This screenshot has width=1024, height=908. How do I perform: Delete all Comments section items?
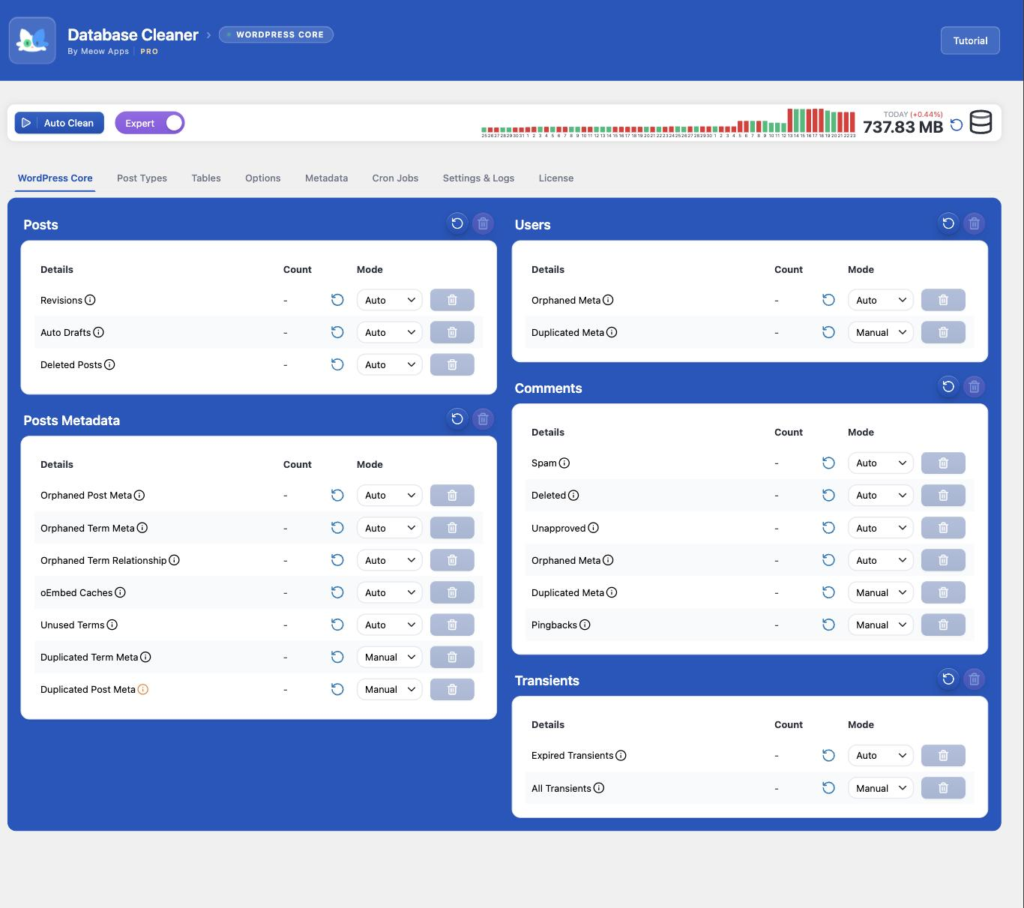coord(974,387)
